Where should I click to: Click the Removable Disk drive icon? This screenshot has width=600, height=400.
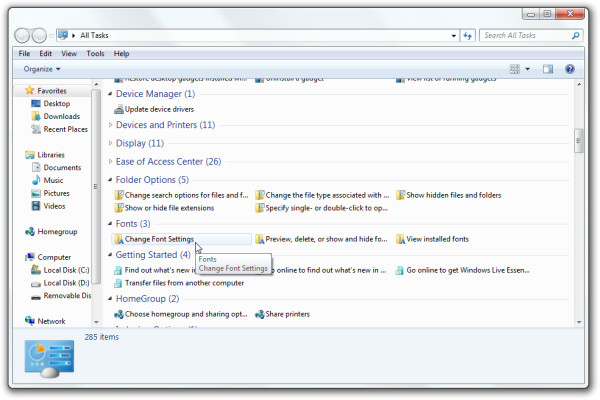(x=36, y=297)
